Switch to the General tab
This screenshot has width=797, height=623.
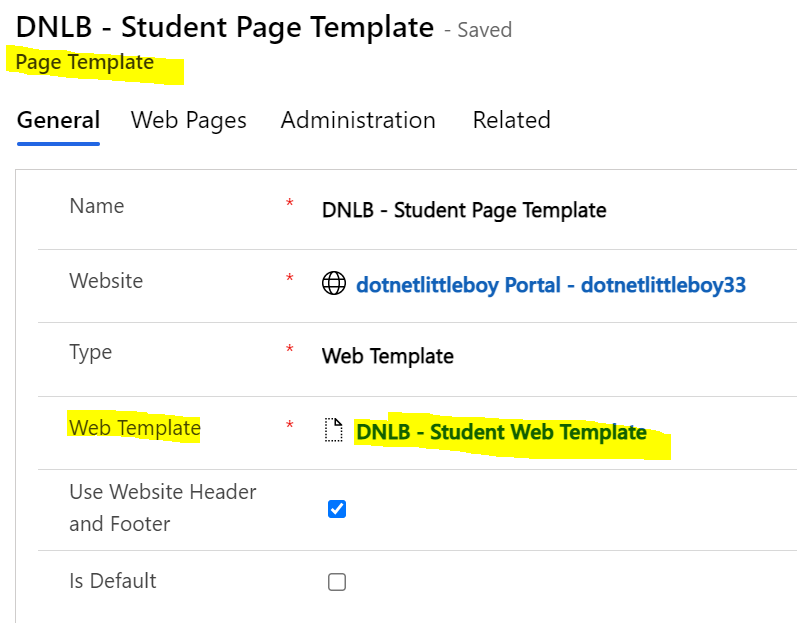[x=58, y=120]
